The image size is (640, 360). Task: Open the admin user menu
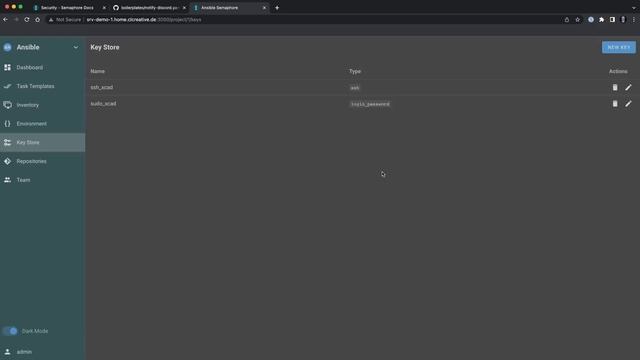point(42,351)
